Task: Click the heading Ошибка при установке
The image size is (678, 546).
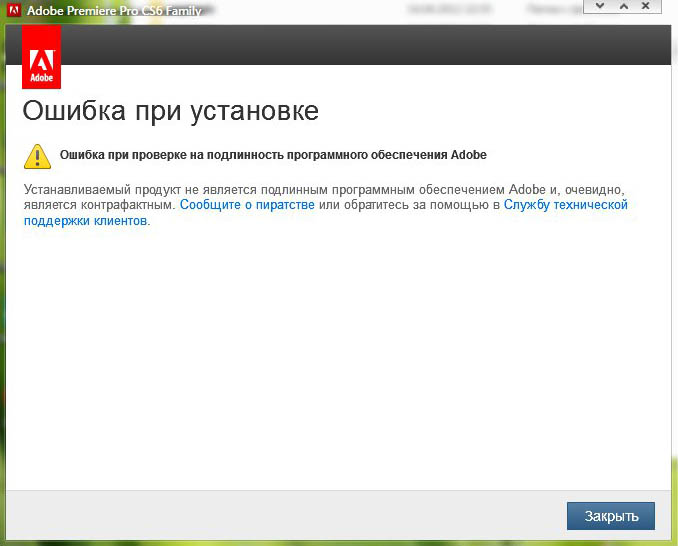Action: (x=170, y=111)
